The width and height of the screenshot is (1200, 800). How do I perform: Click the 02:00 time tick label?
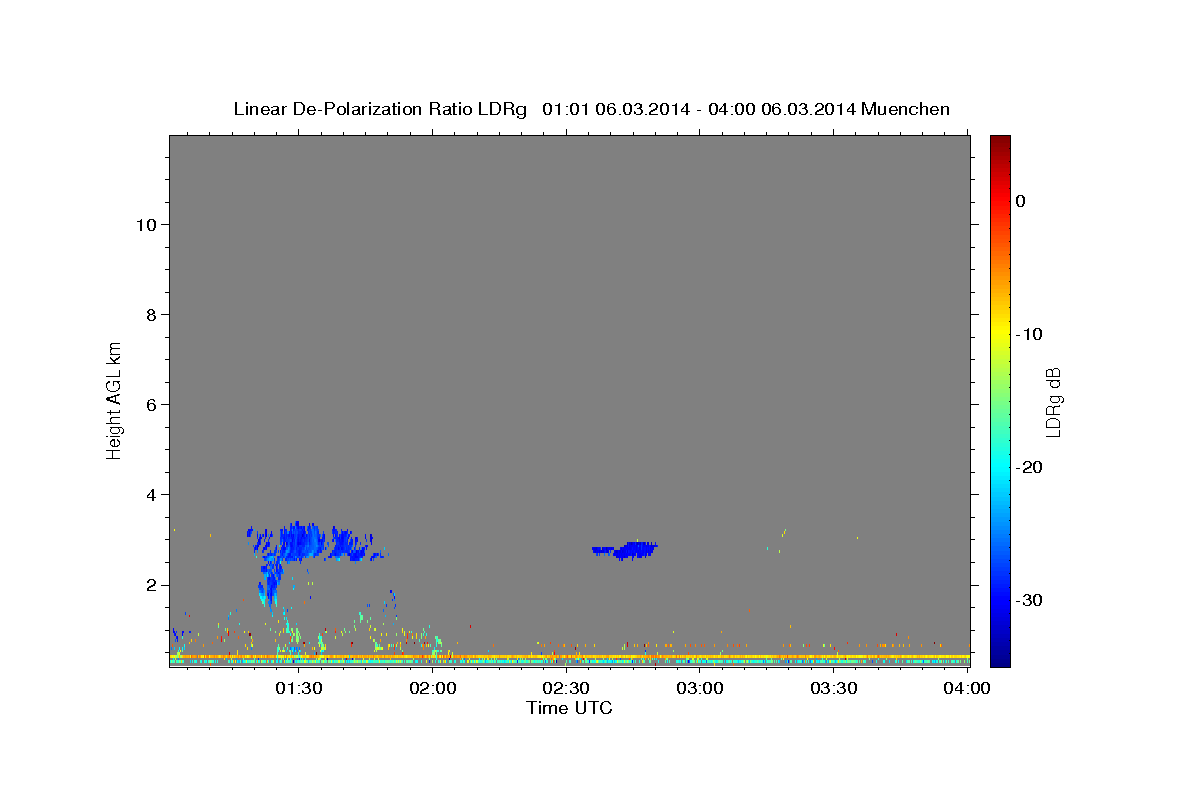tap(432, 688)
